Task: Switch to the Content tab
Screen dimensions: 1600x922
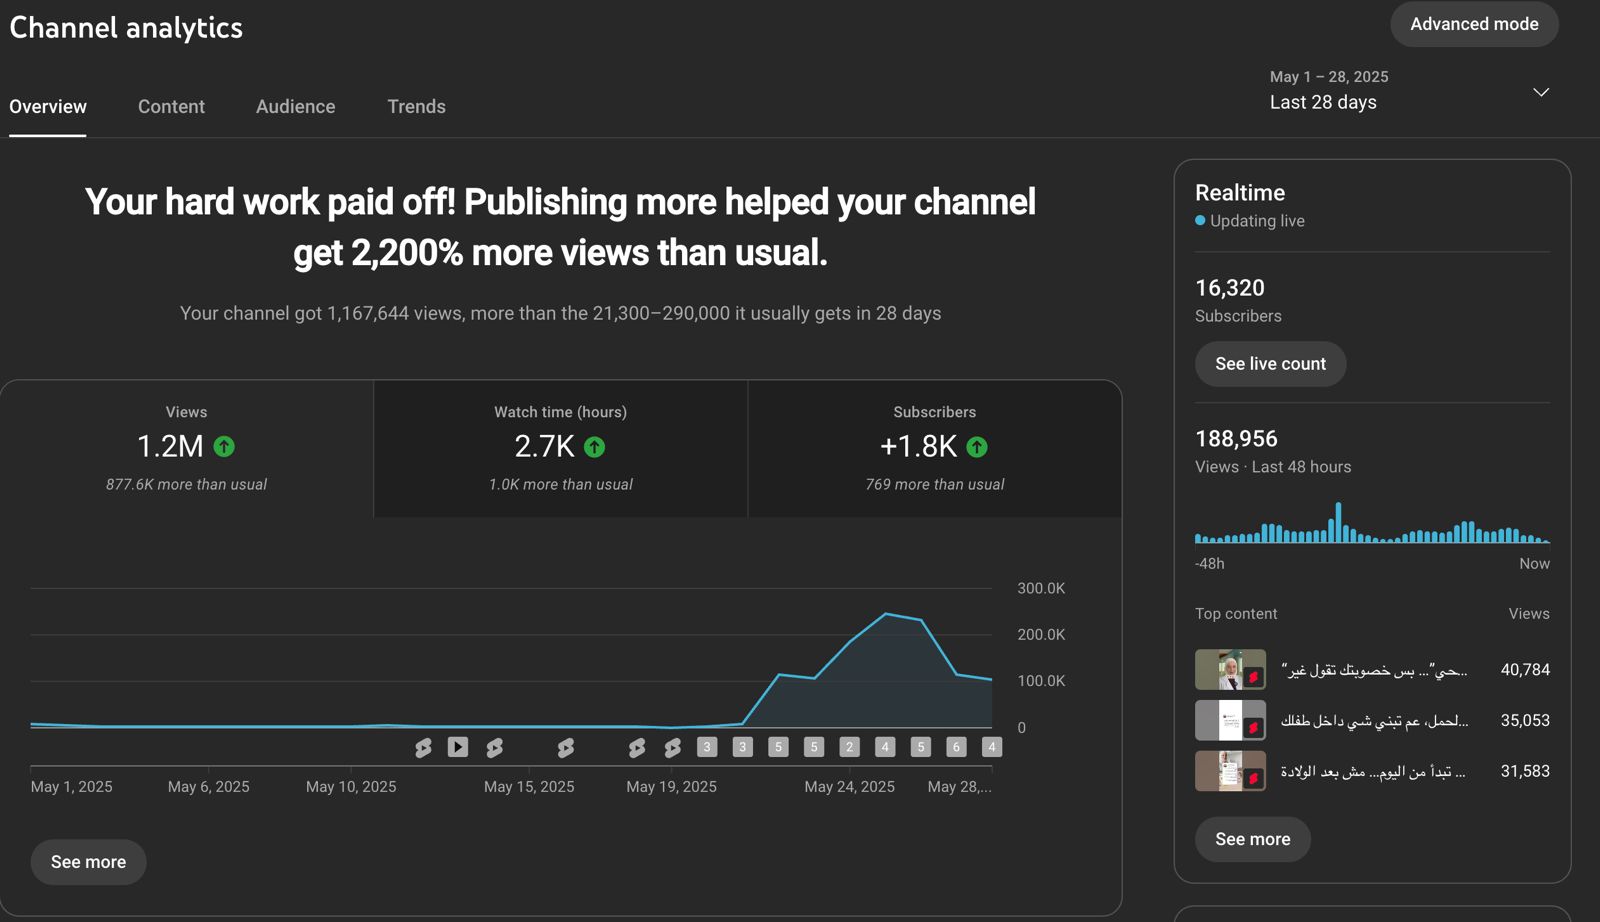Action: click(x=171, y=106)
